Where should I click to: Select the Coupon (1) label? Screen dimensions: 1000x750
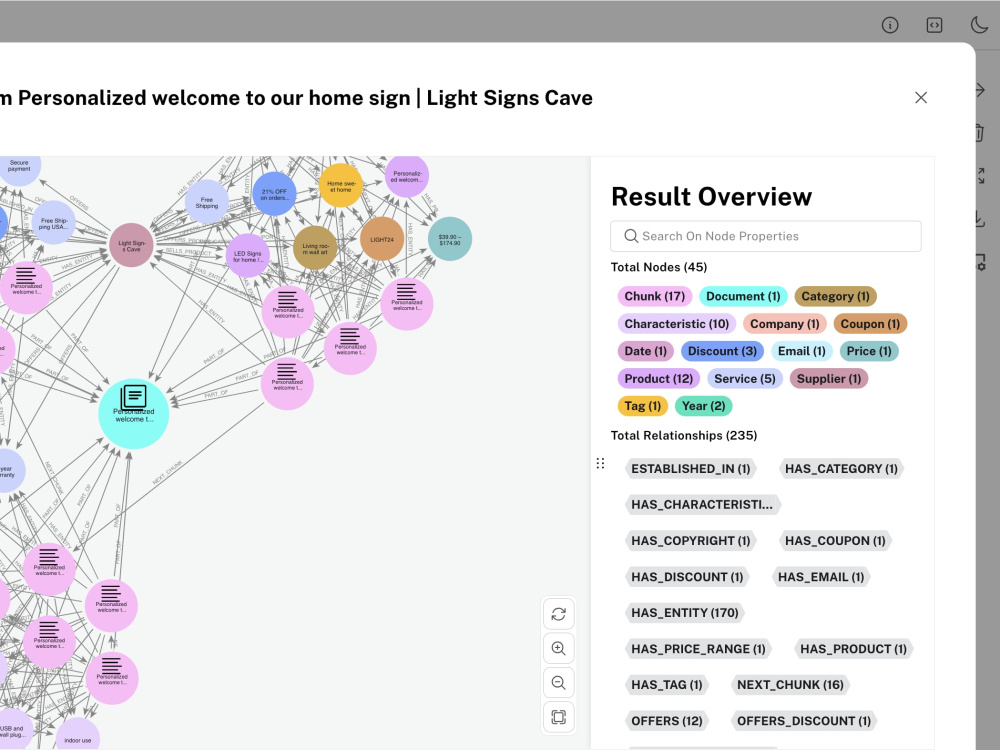(870, 324)
